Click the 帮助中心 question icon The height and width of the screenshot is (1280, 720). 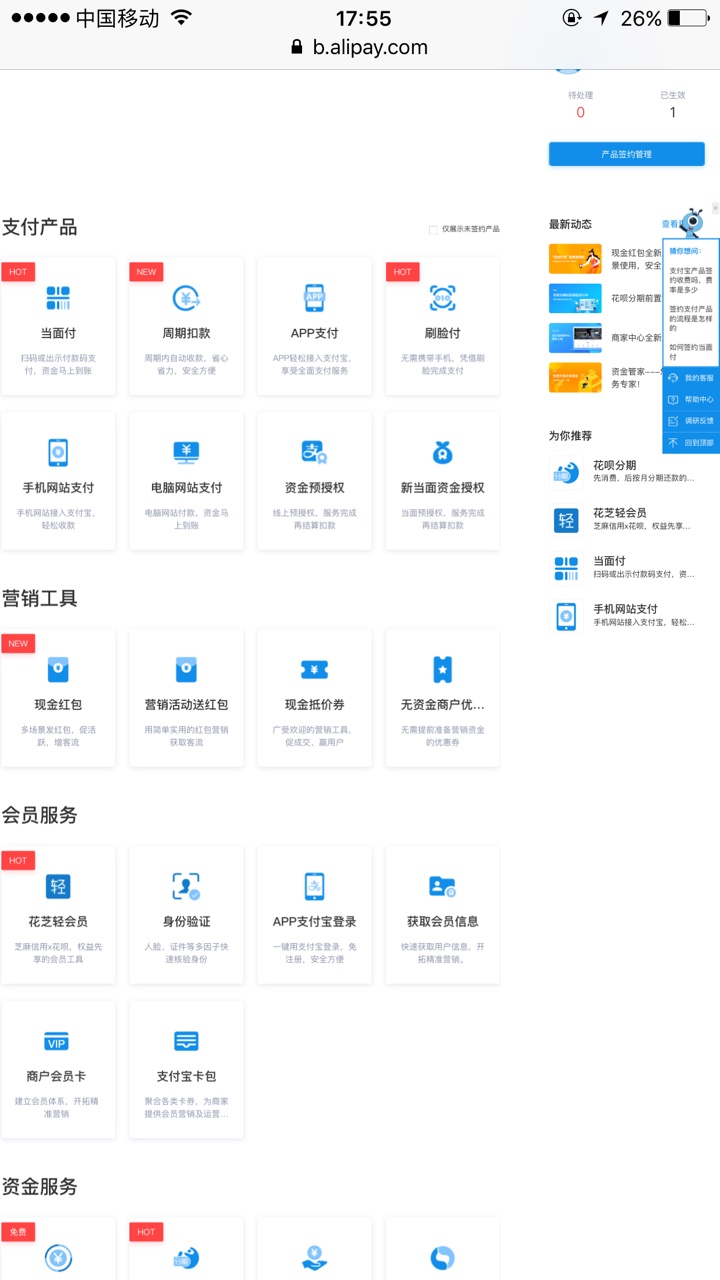(x=673, y=399)
